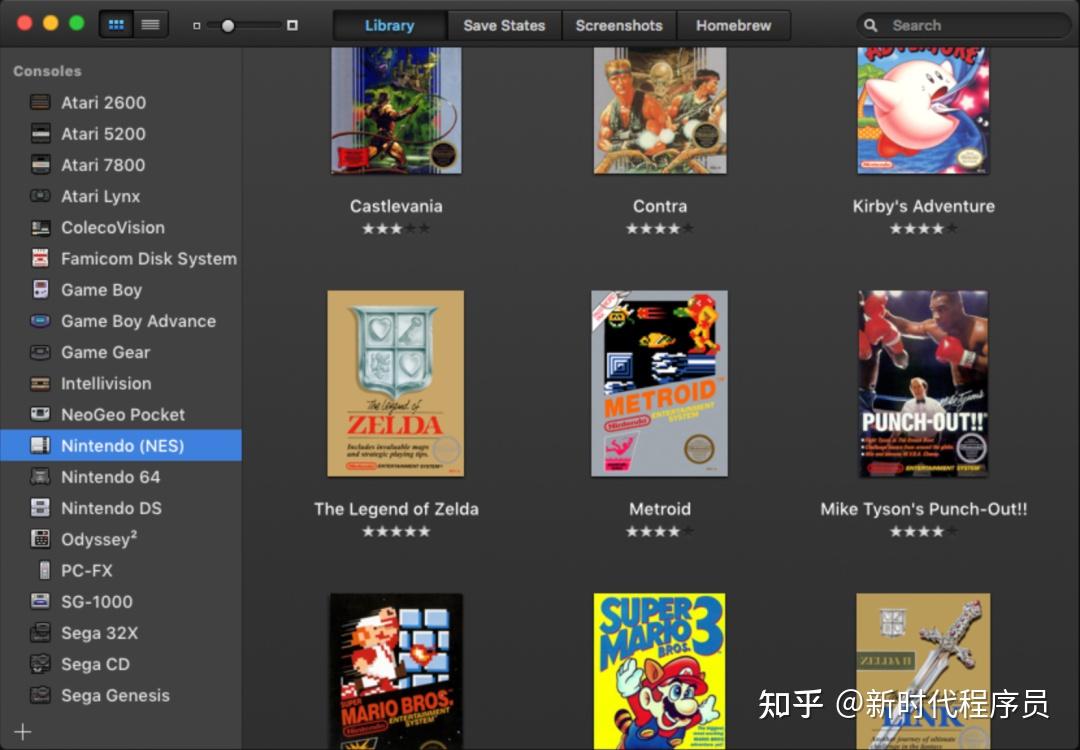Click the Game Boy handheld icon

click(41, 289)
